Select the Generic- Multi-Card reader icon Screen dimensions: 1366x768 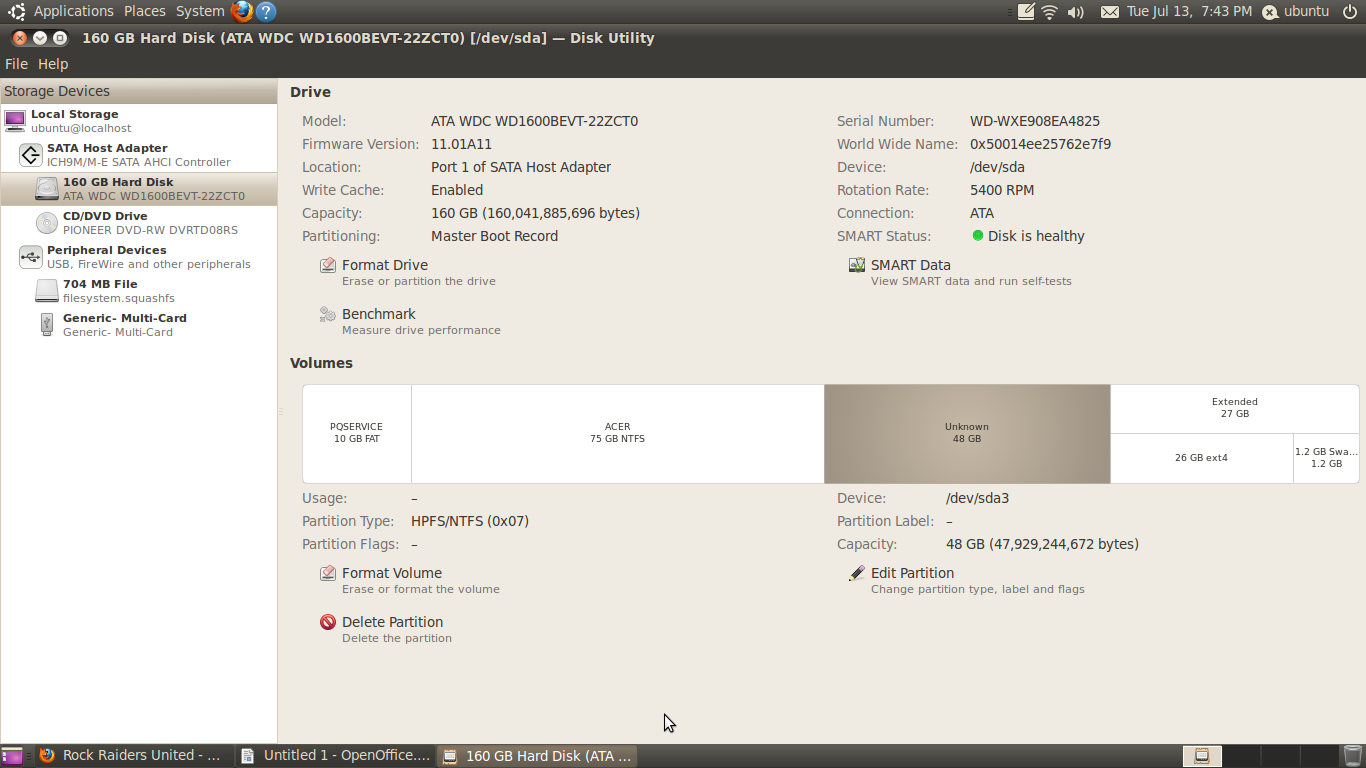[47, 325]
